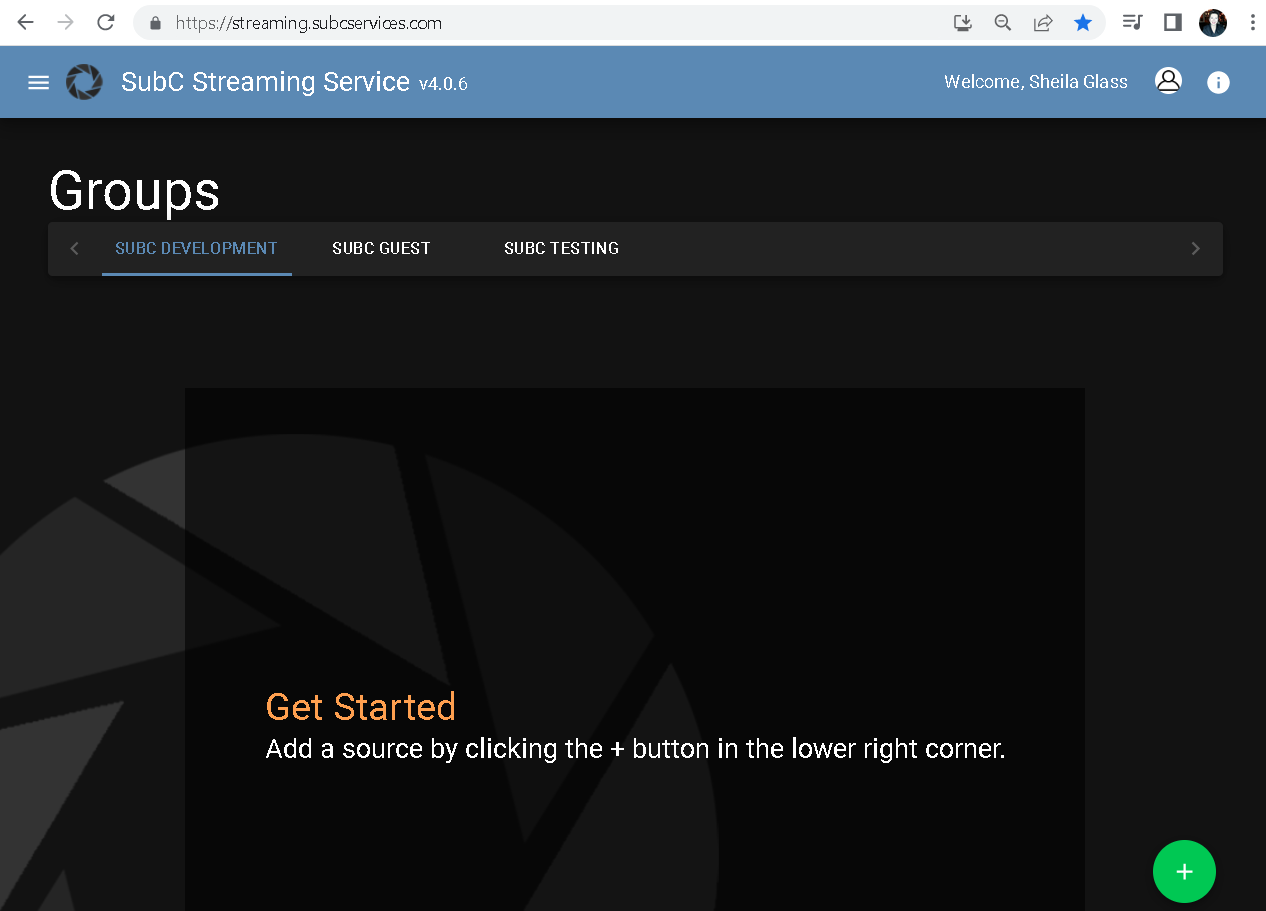This screenshot has width=1266, height=911.
Task: Reload the page with the refresh icon
Action: (105, 22)
